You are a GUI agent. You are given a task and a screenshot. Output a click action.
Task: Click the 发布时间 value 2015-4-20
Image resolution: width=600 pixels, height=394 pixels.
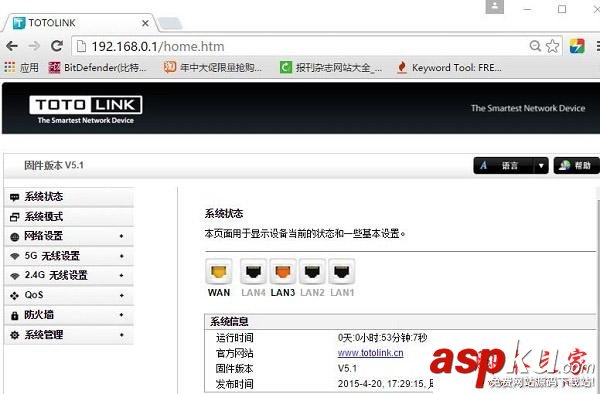pos(385,384)
